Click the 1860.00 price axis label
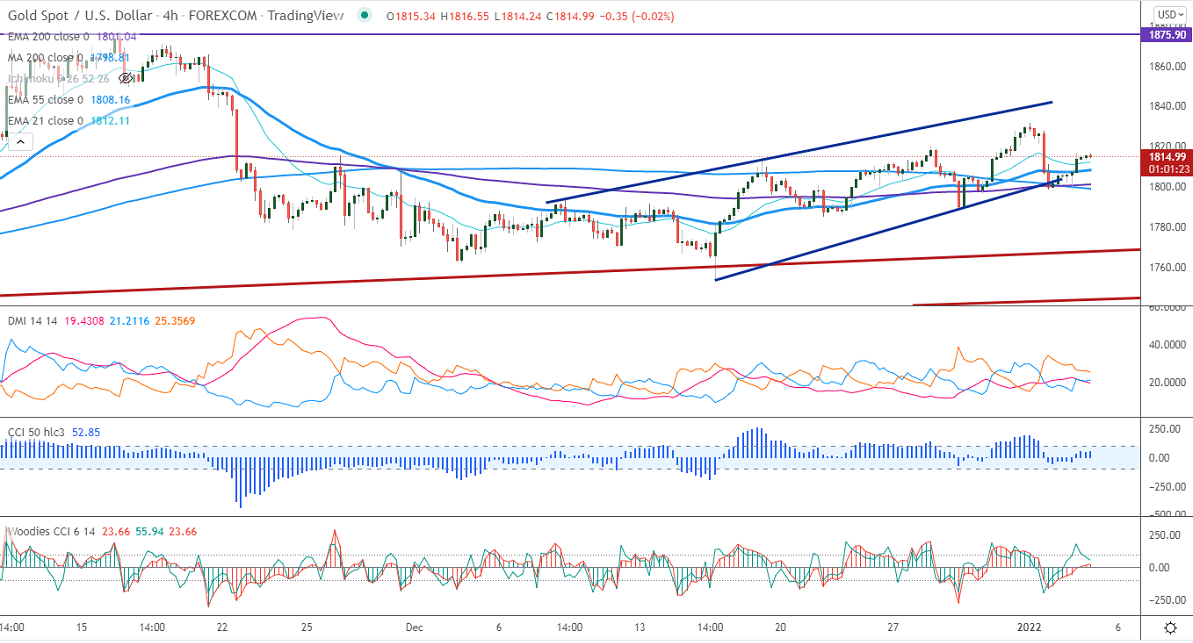This screenshot has height=643, width=1193. click(1167, 66)
